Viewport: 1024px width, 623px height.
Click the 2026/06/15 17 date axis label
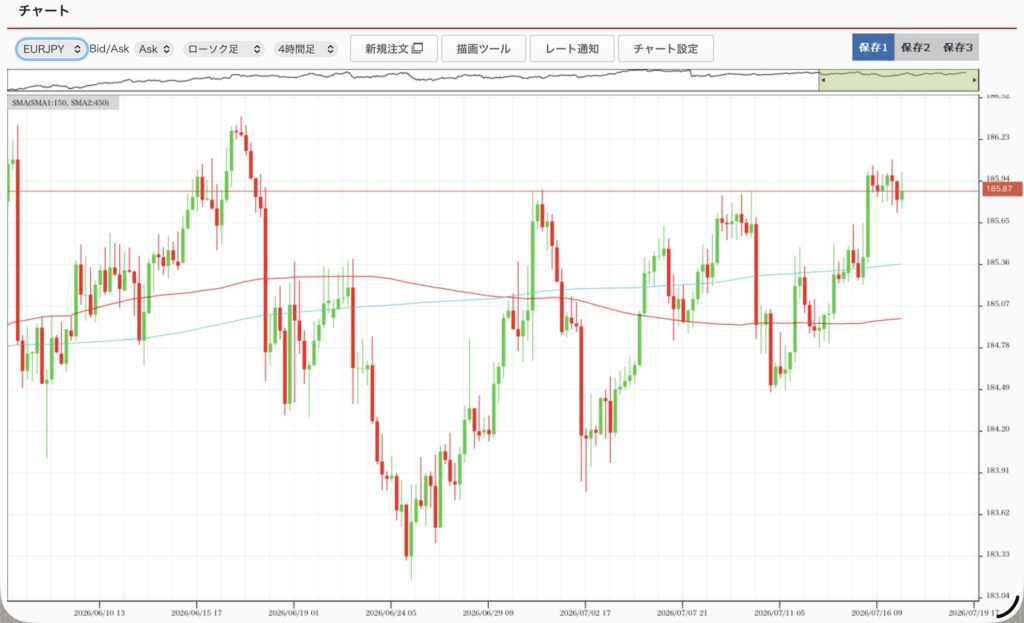197,613
